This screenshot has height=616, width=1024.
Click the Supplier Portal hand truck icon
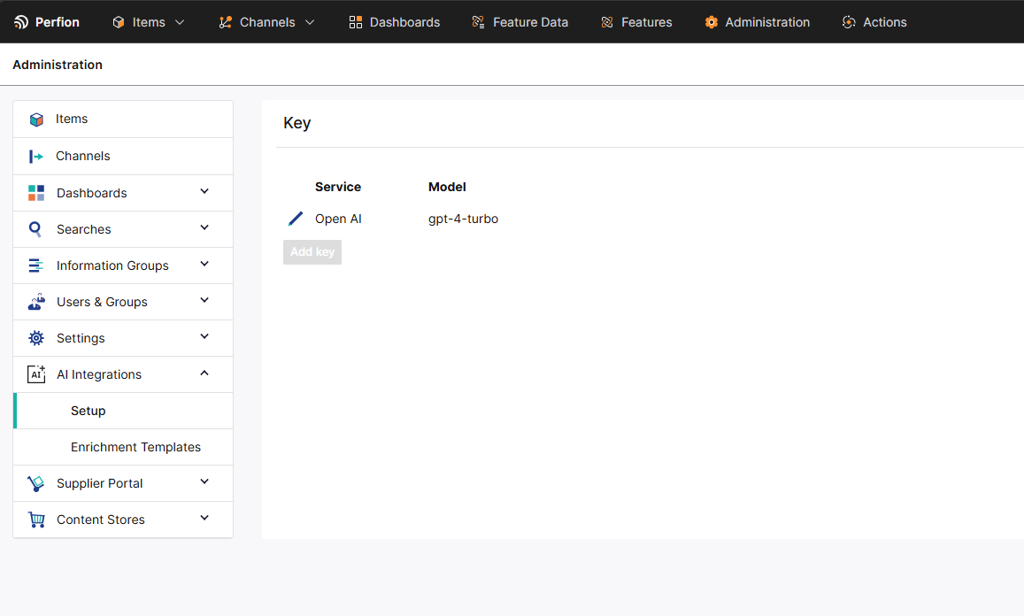click(x=36, y=483)
